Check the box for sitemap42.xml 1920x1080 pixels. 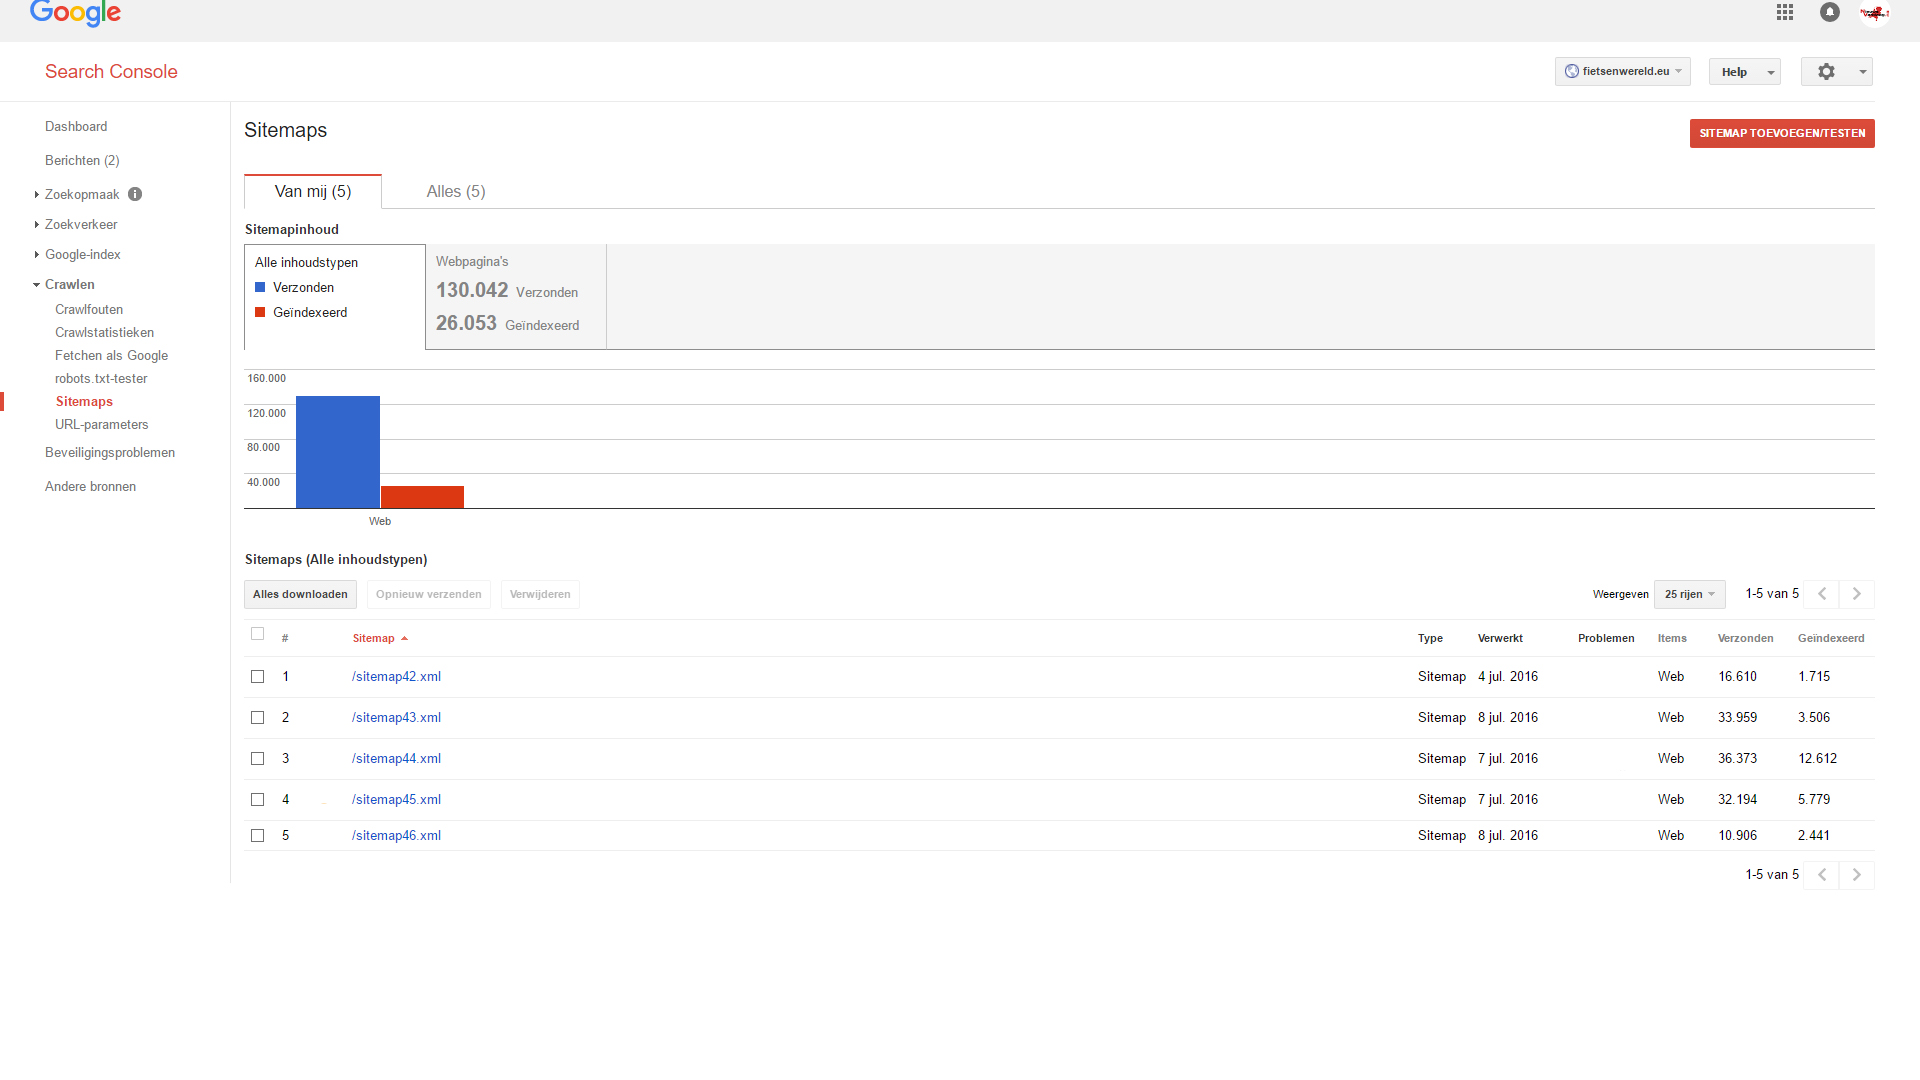(x=257, y=677)
